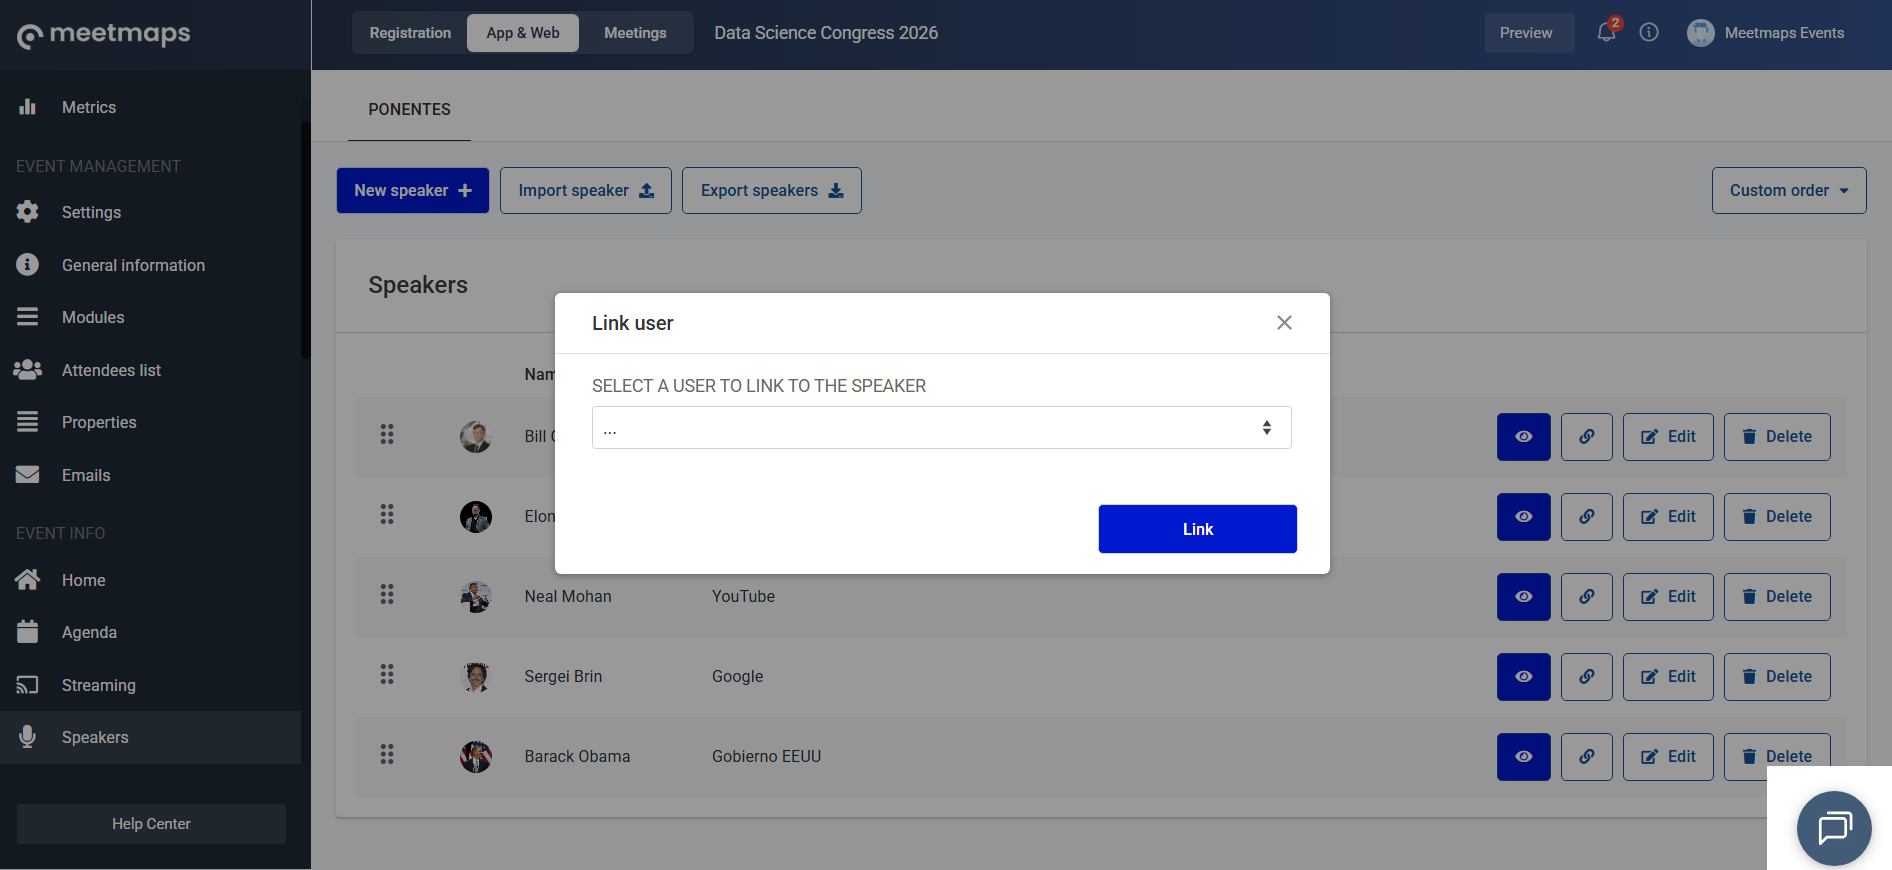Toggle visibility eye for Sergei Brin
The image size is (1892, 870).
(x=1523, y=677)
